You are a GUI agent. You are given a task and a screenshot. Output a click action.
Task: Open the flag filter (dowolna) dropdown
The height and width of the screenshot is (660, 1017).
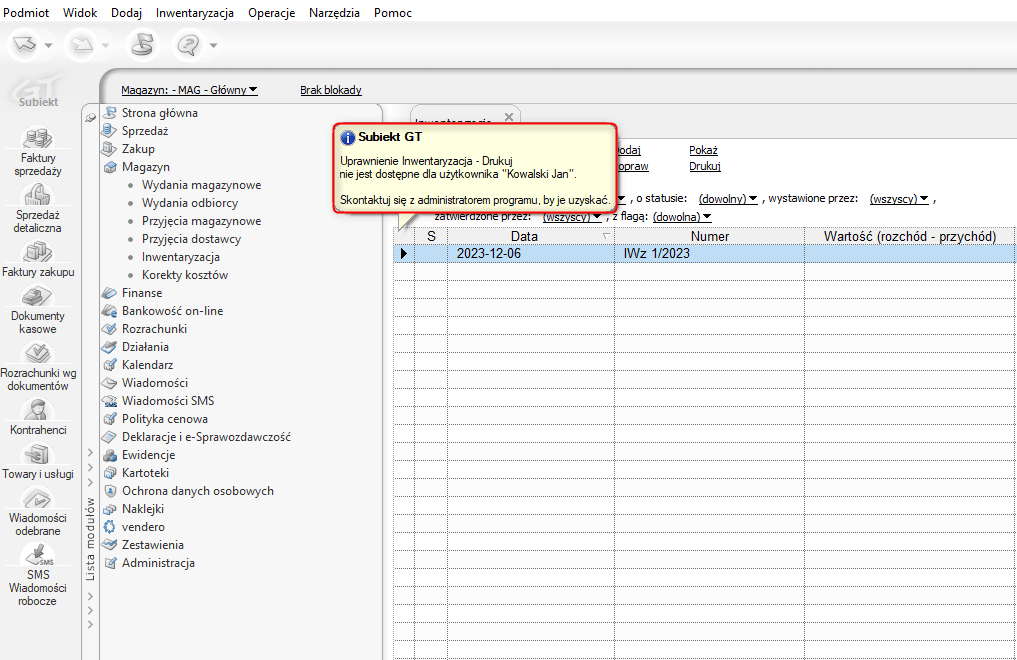pos(682,217)
